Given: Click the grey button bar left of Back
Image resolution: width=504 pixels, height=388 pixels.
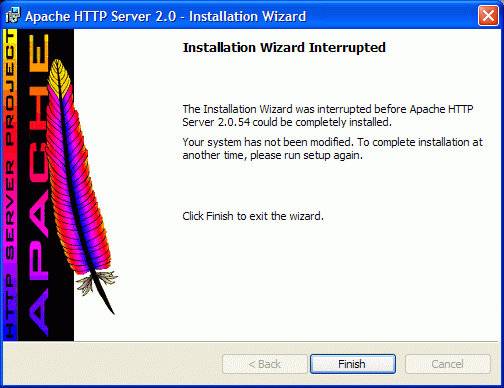Looking at the screenshot, I should (x=113, y=364).
